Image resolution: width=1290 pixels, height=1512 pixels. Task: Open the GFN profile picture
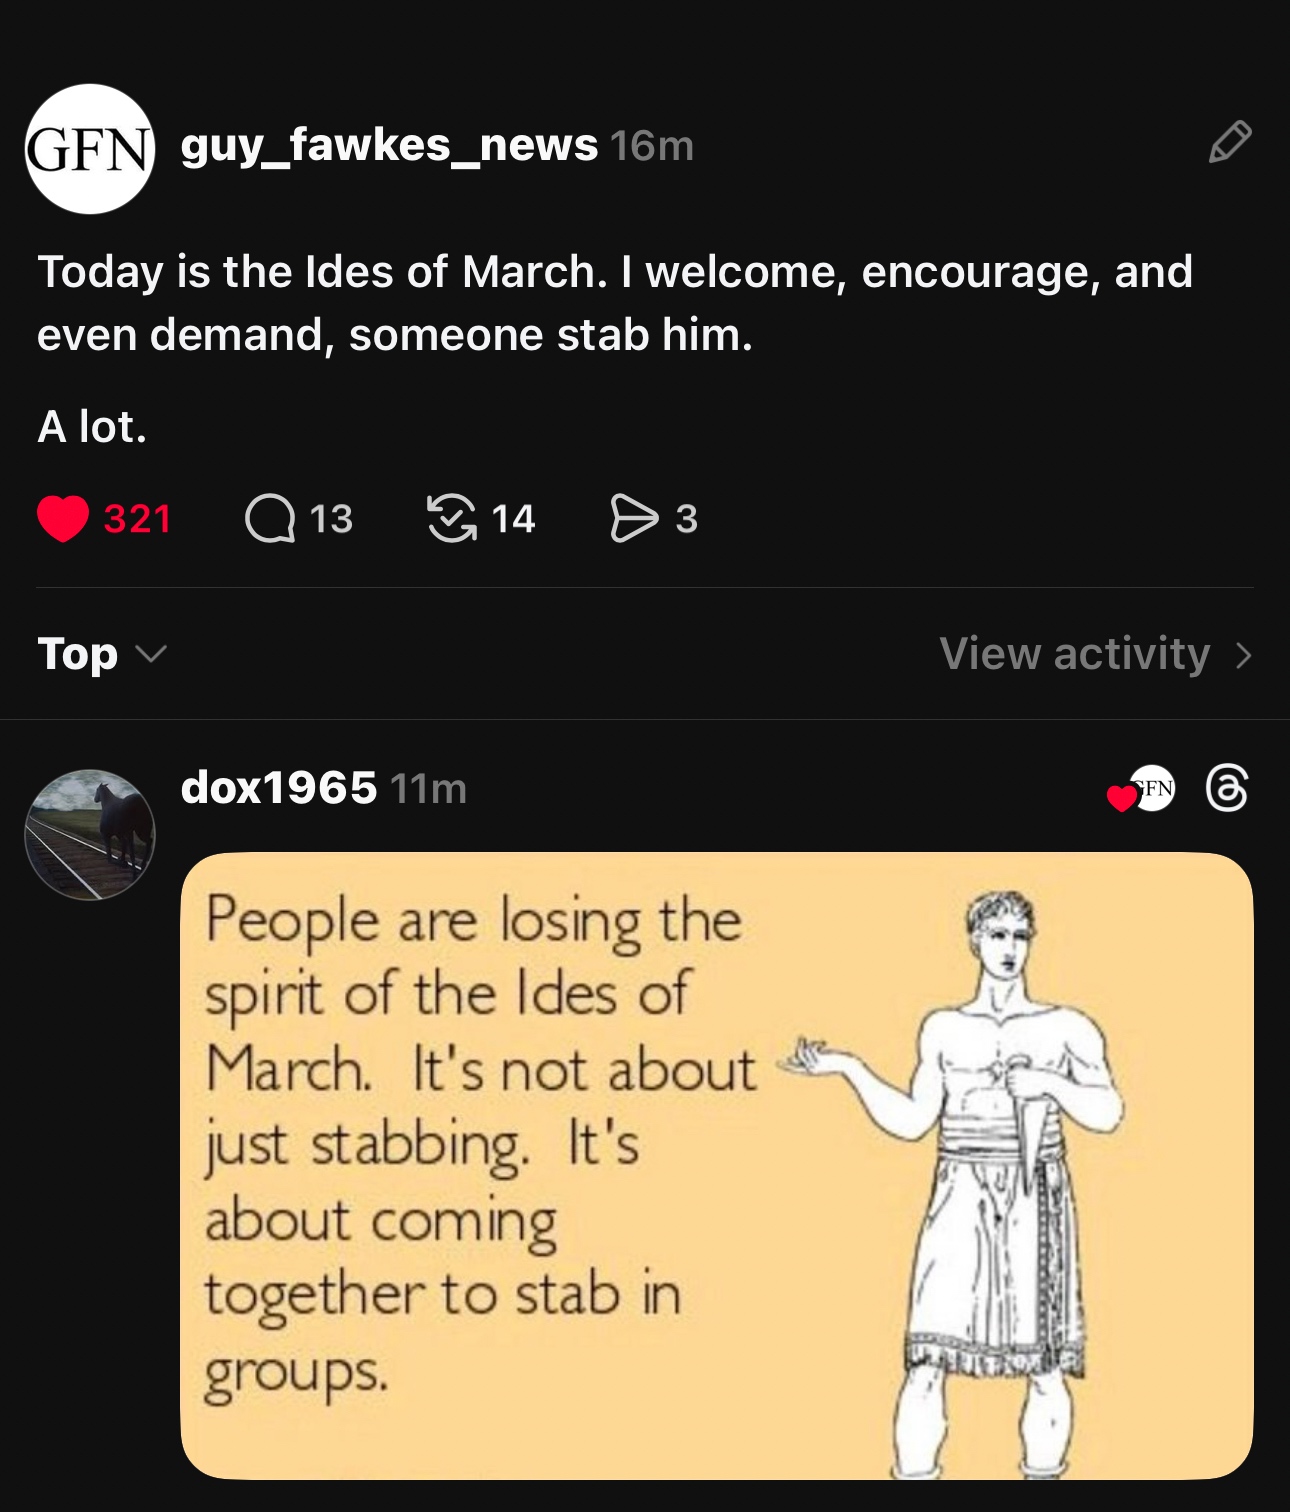(90, 149)
